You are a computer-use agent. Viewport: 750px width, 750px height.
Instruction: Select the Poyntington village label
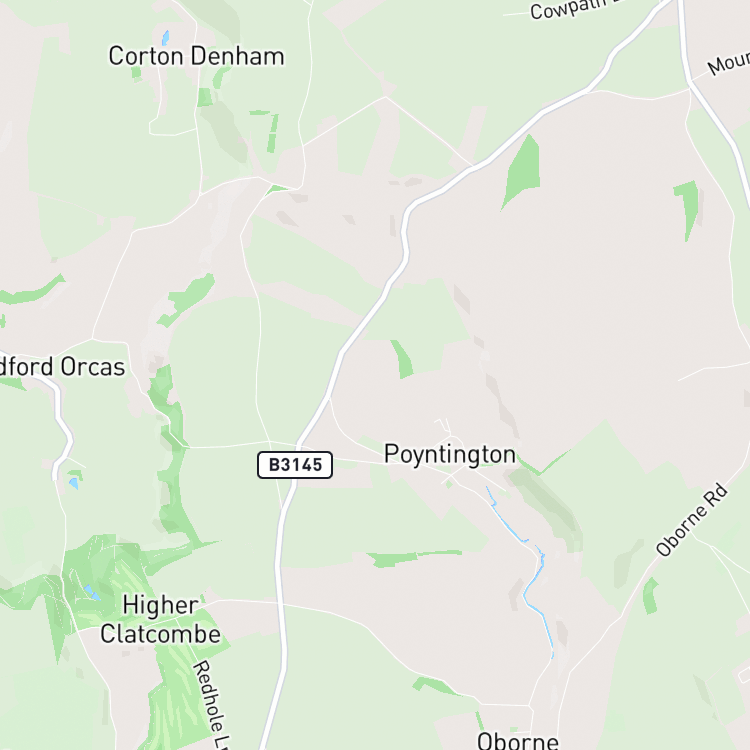coord(450,455)
